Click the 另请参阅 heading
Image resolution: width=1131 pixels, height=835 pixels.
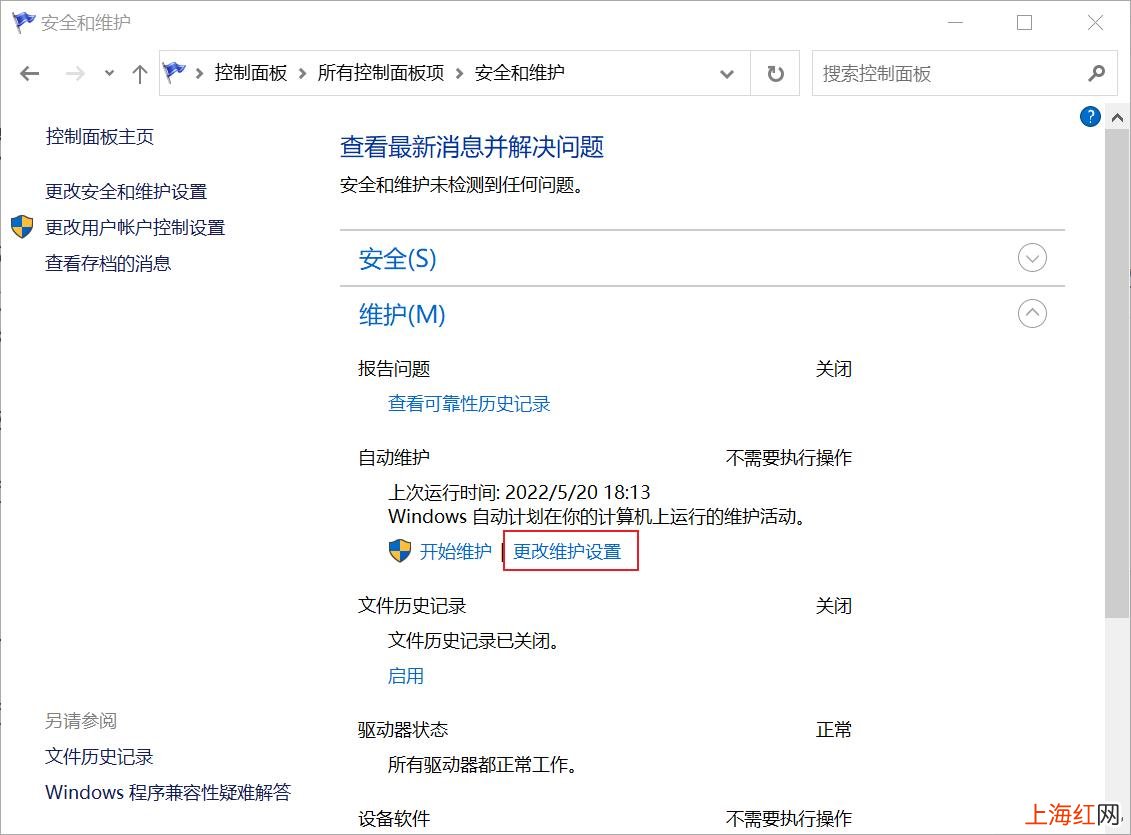81,720
